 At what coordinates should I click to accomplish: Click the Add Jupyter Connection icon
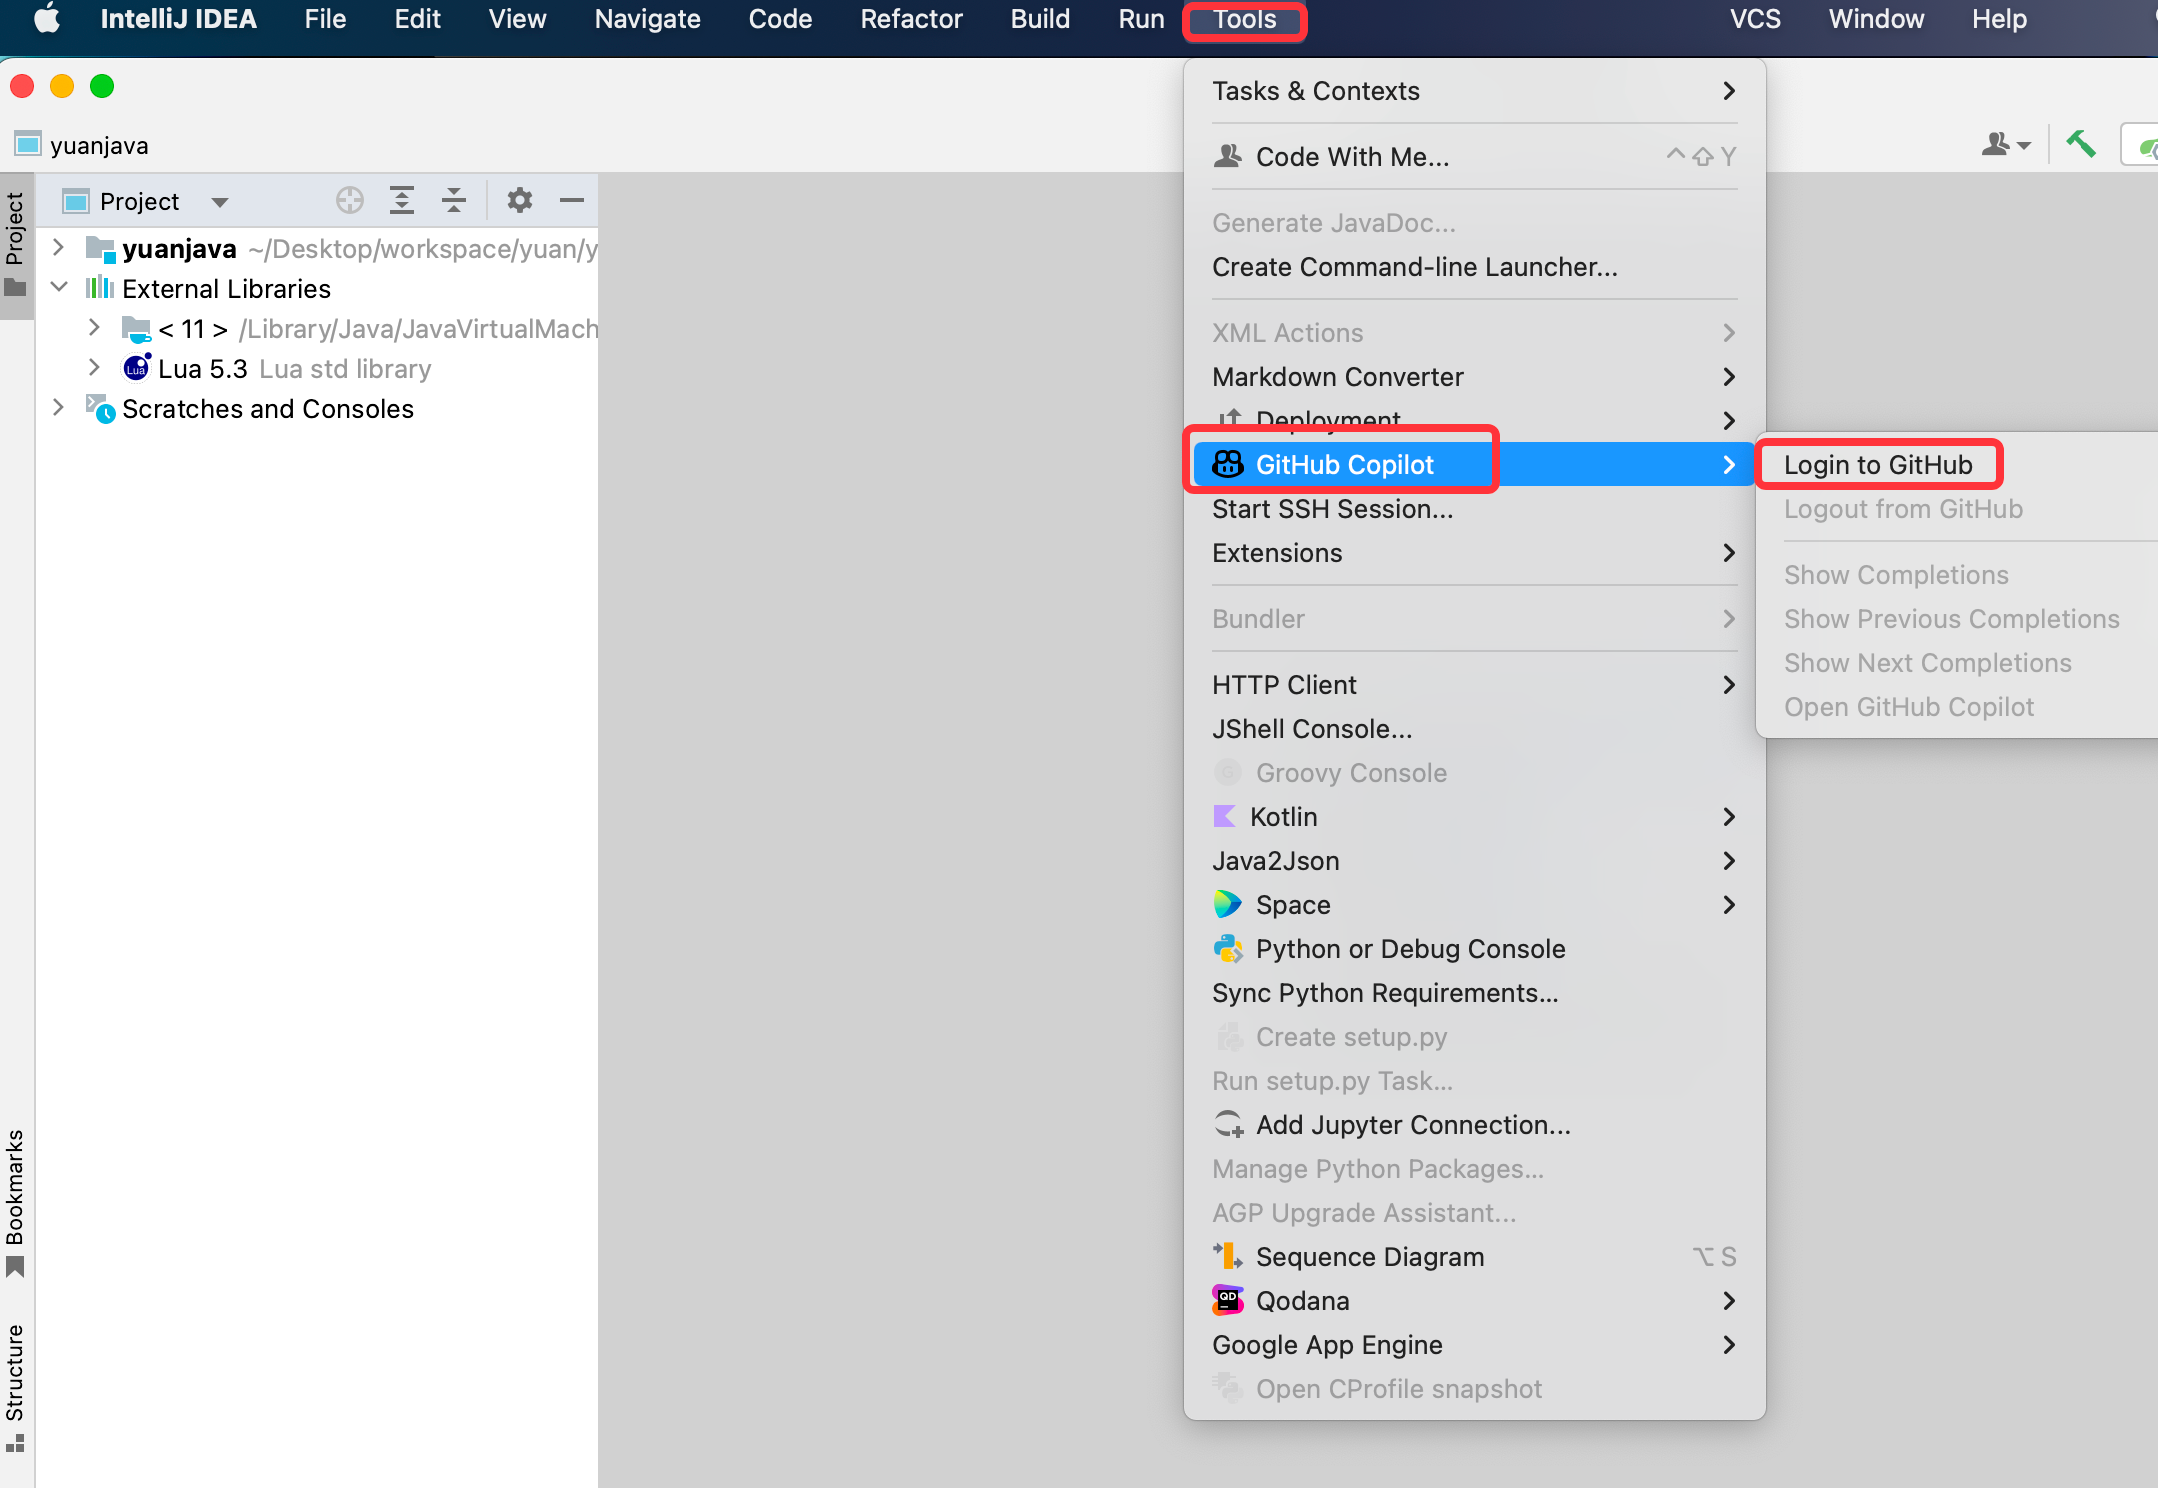(1229, 1125)
